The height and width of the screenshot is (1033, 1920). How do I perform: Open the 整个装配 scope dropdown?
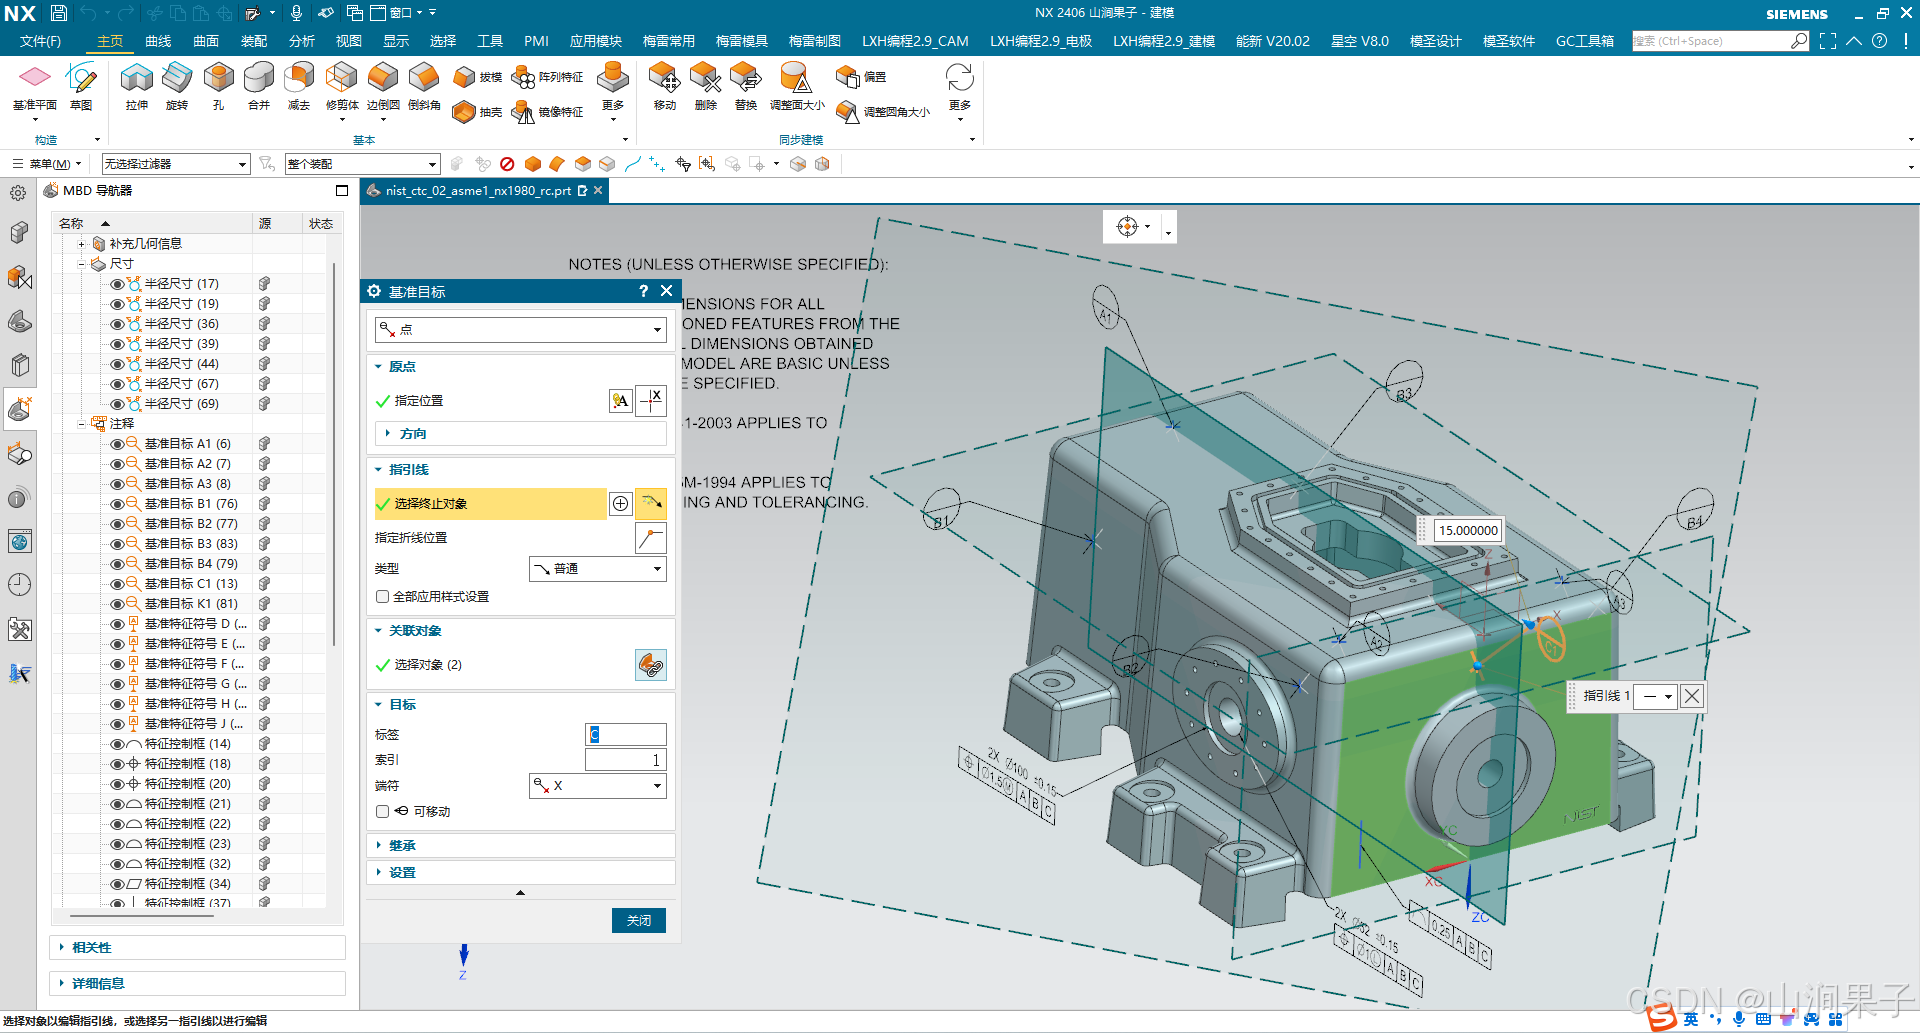362,164
